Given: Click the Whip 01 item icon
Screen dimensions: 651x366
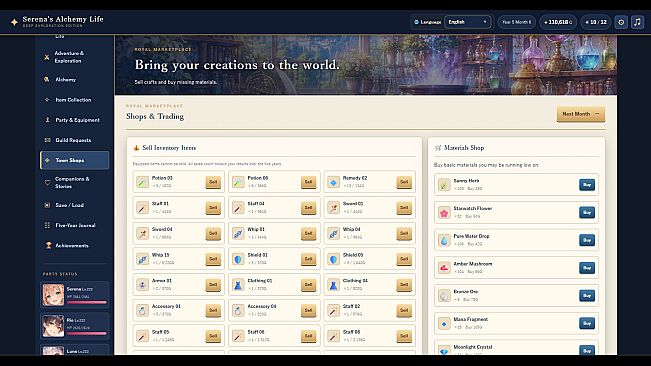Looking at the screenshot, I should tap(238, 233).
